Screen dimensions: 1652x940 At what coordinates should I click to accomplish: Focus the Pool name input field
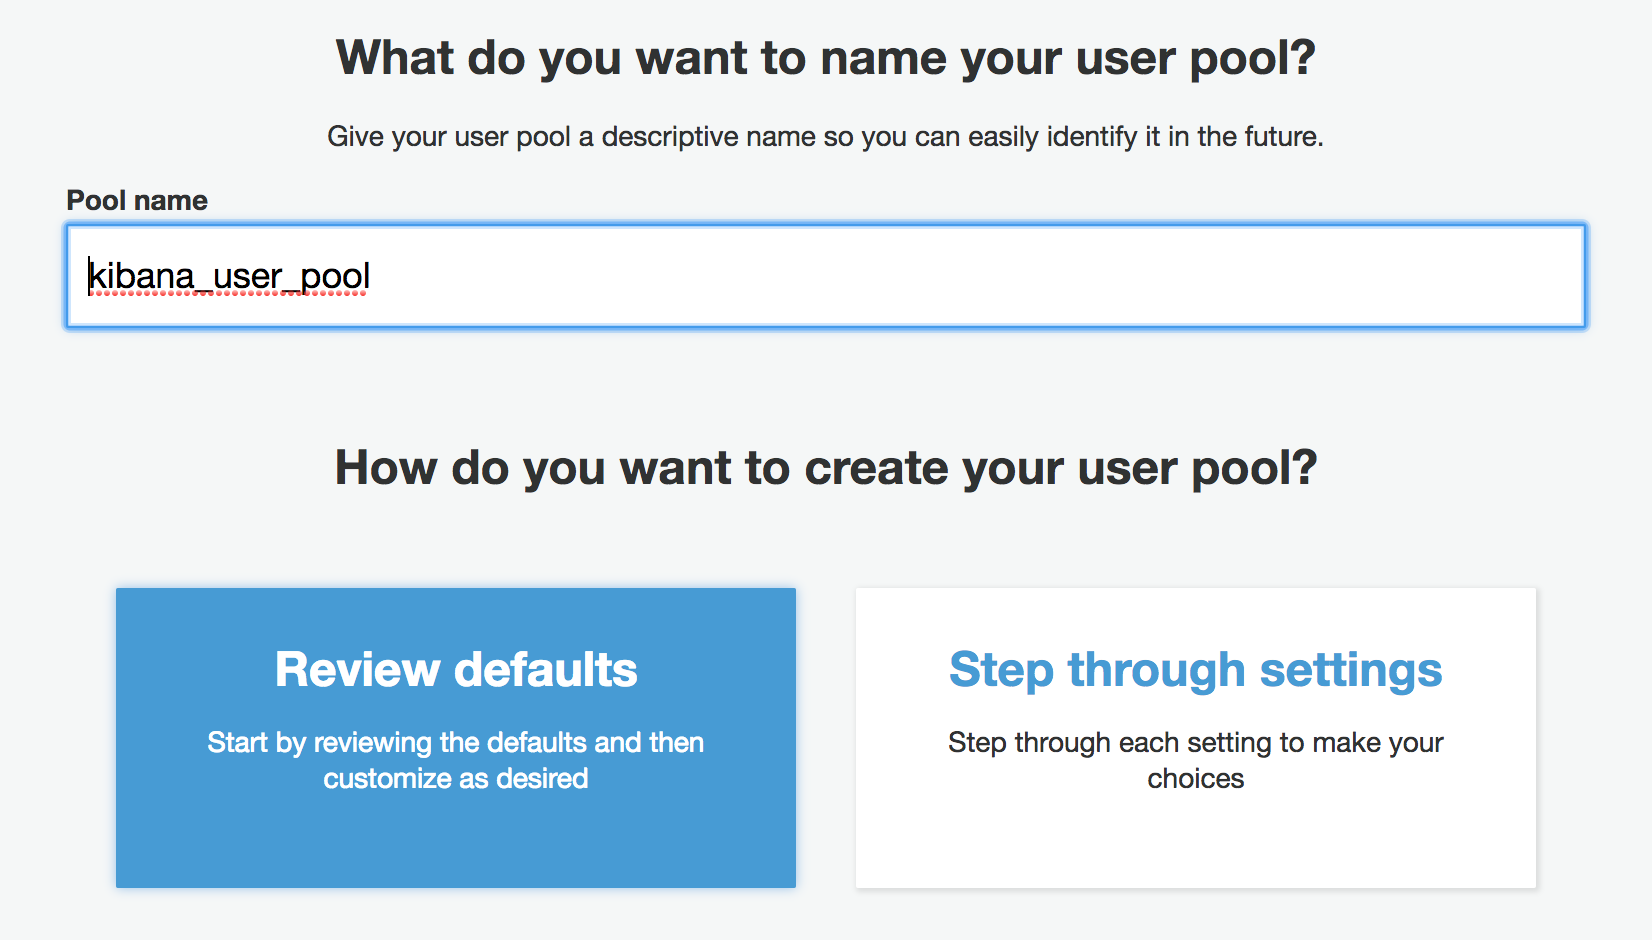pyautogui.click(x=826, y=276)
